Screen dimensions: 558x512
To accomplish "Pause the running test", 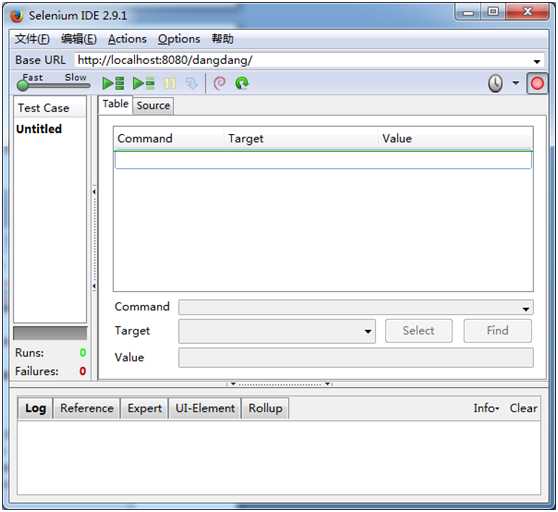I will [x=169, y=84].
